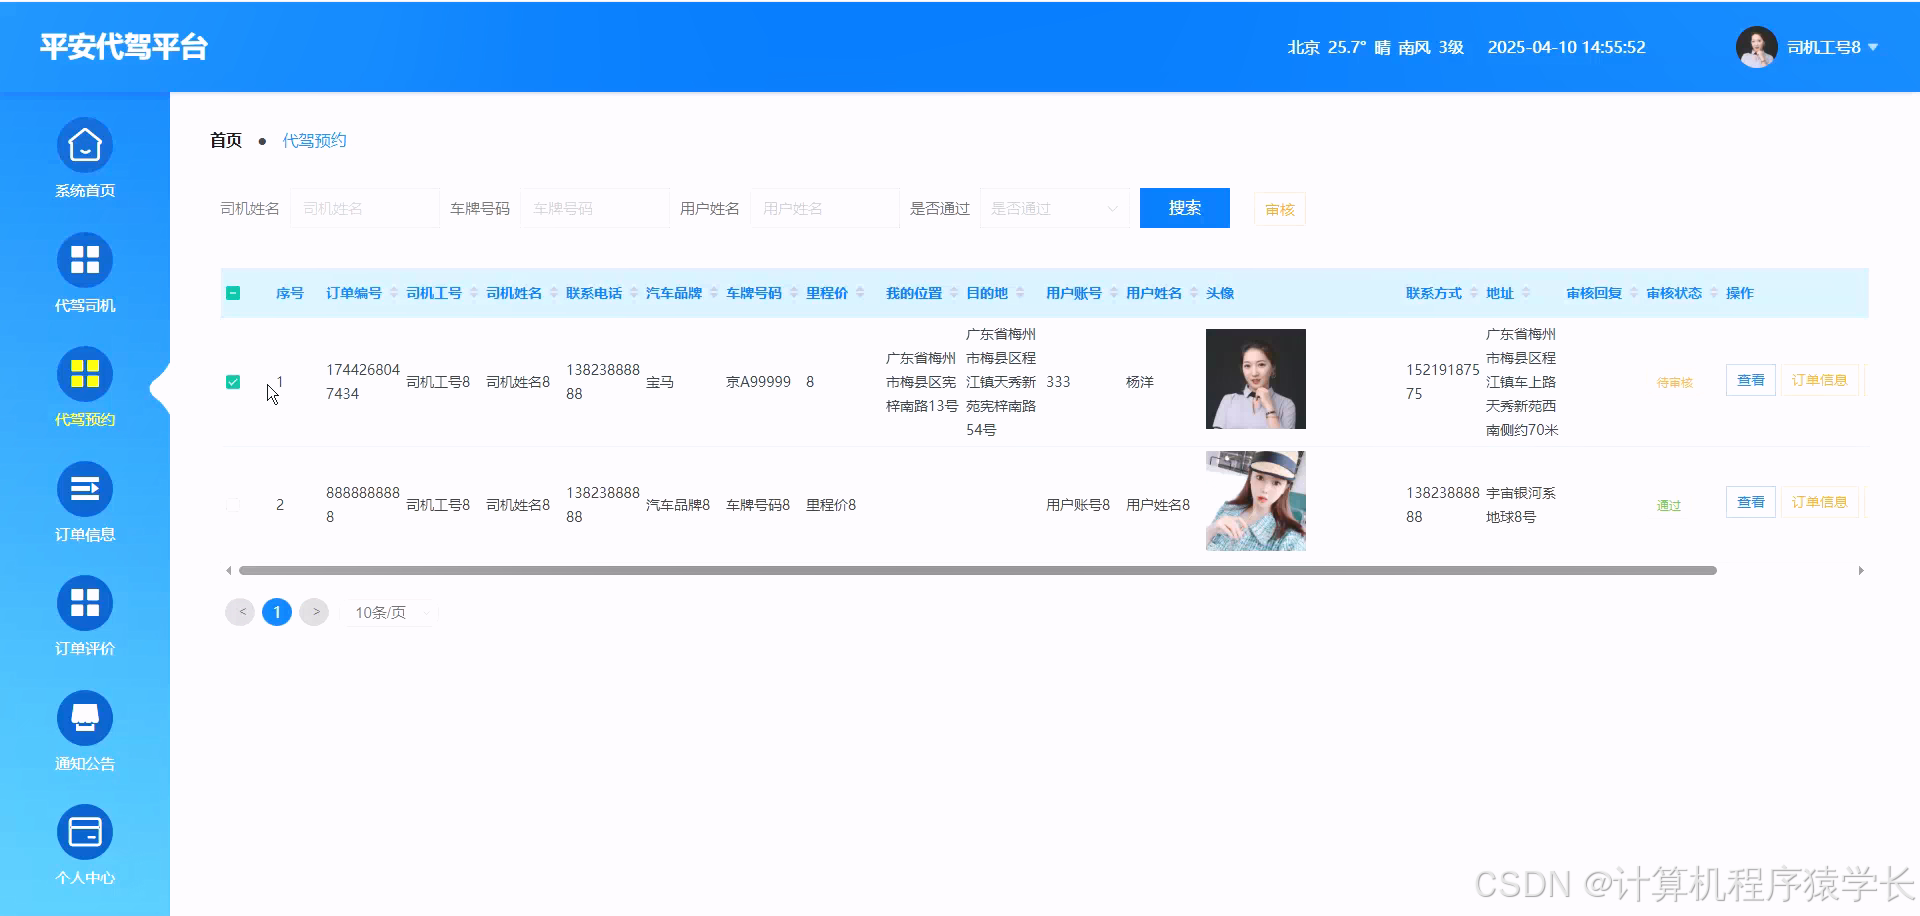Sort by 审核状态 column arrows

pos(1713,293)
